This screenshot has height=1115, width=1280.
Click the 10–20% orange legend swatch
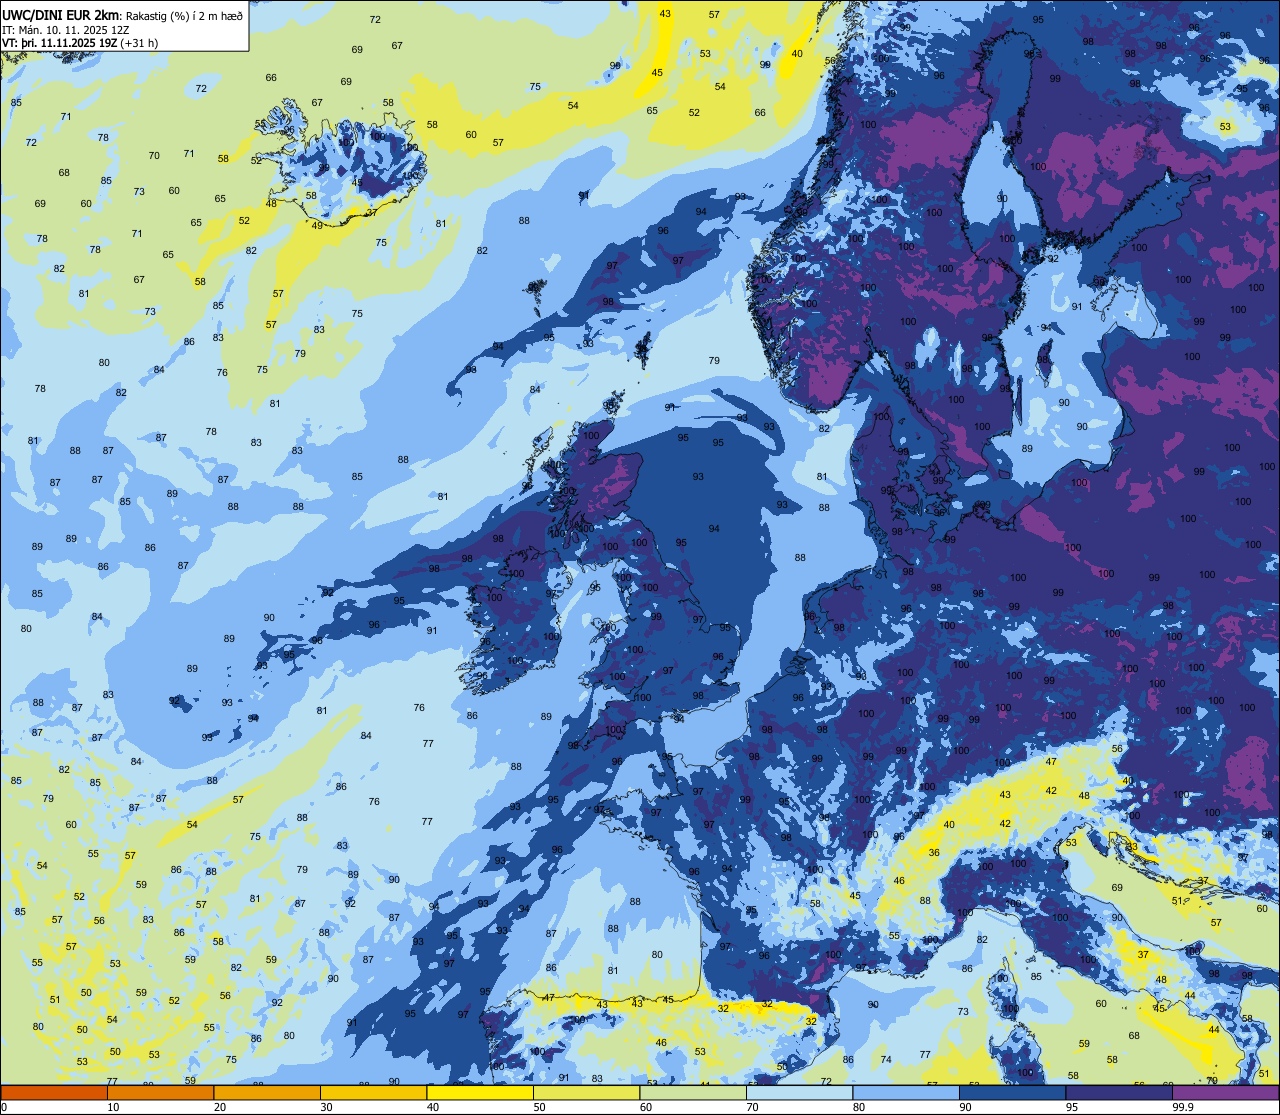pos(160,1092)
